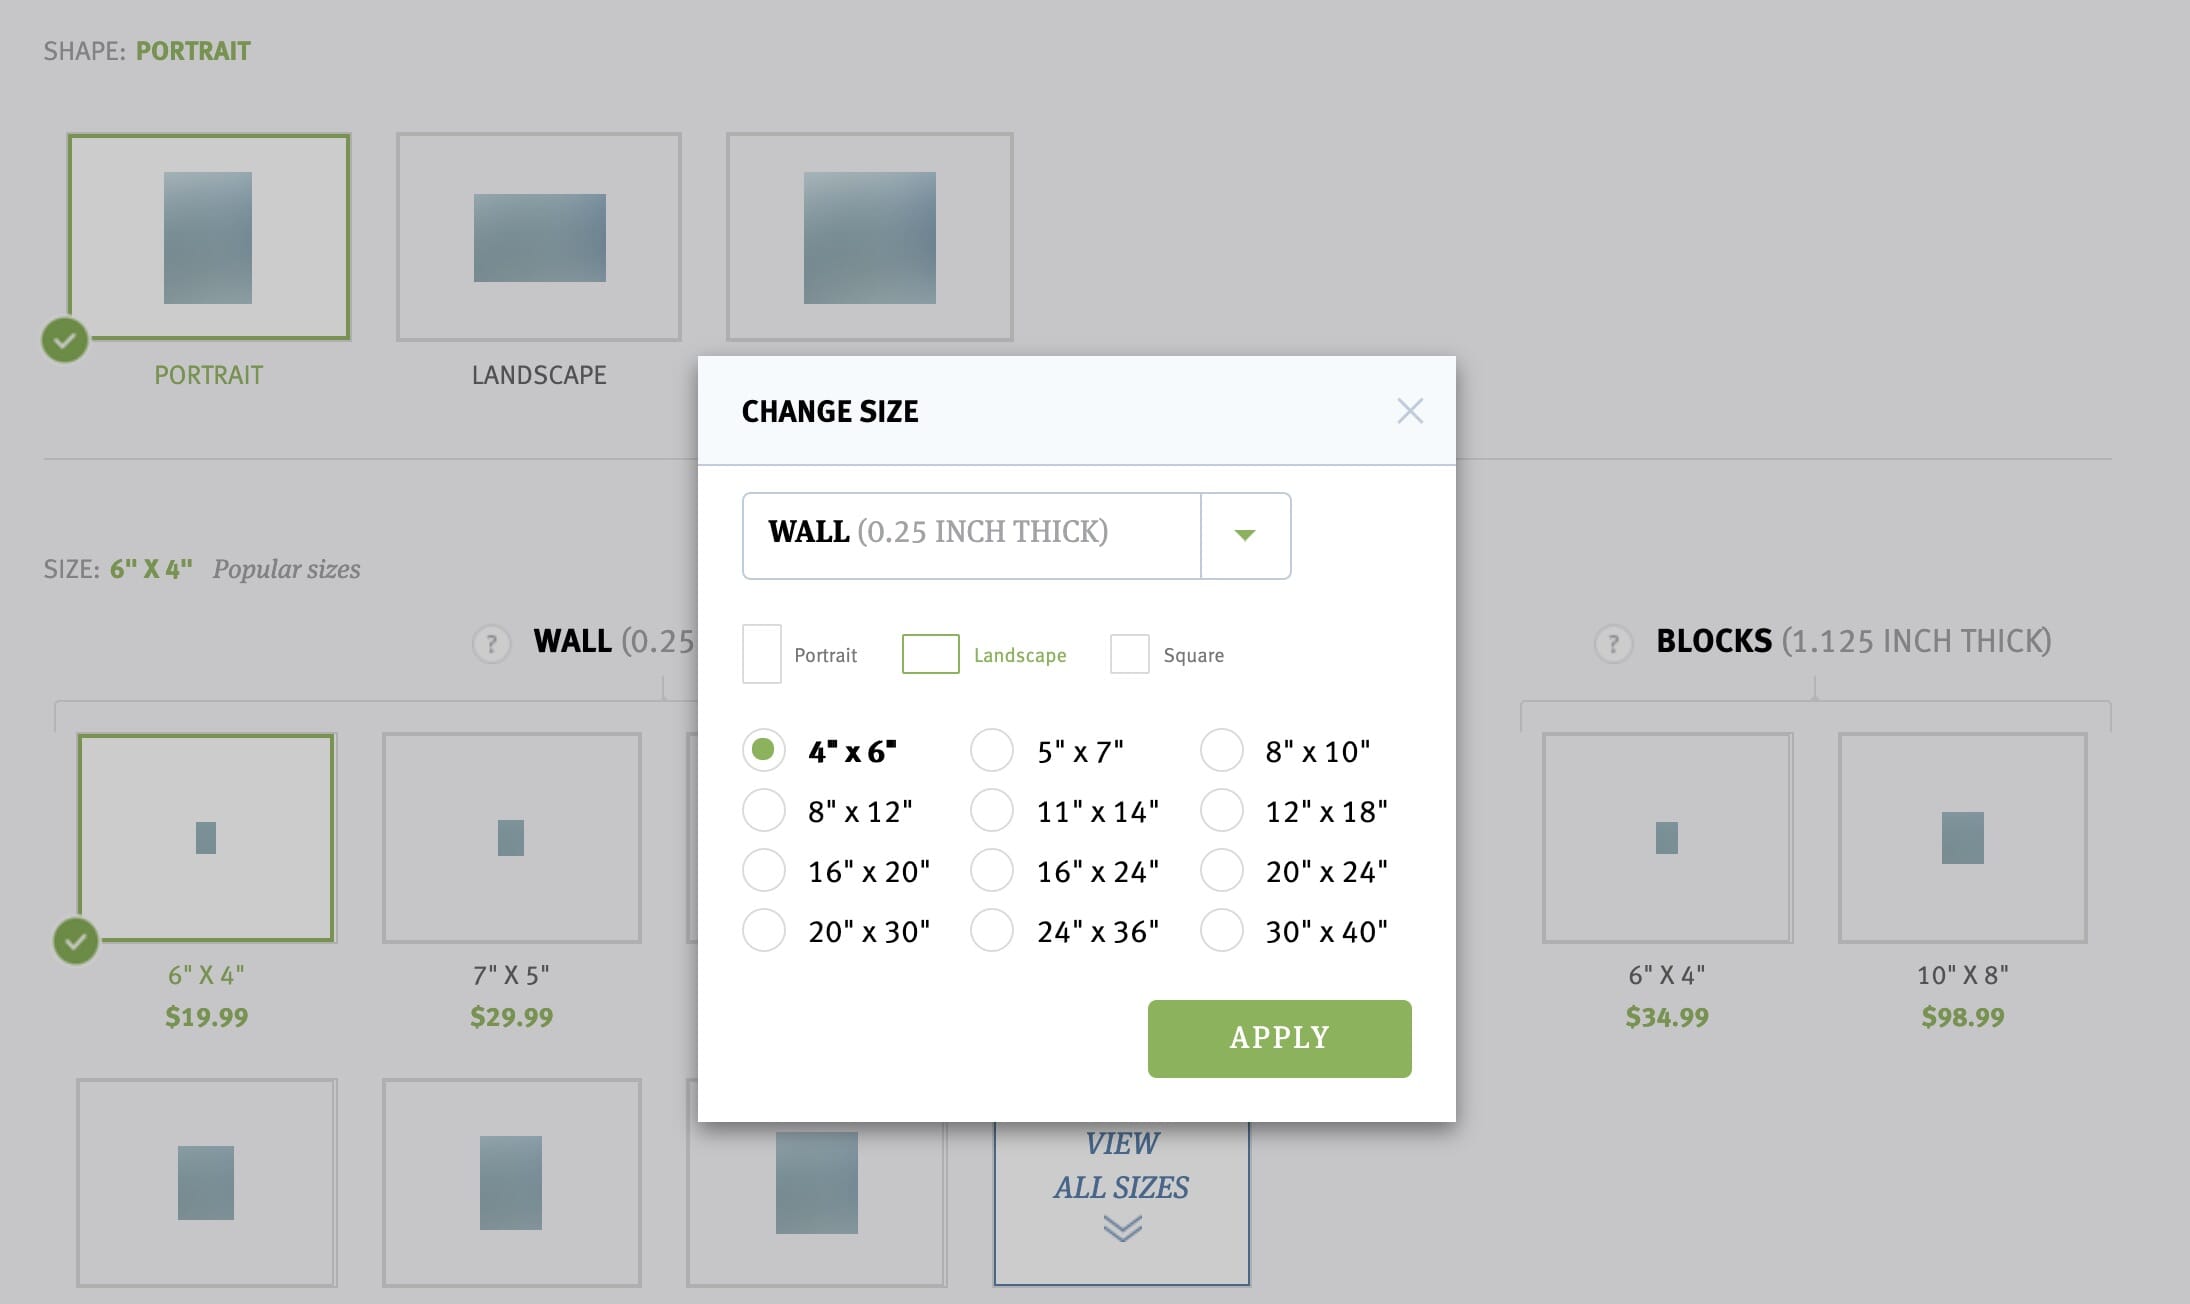Click the View All Sizes chevron icon
This screenshot has width=2190, height=1304.
[1122, 1228]
